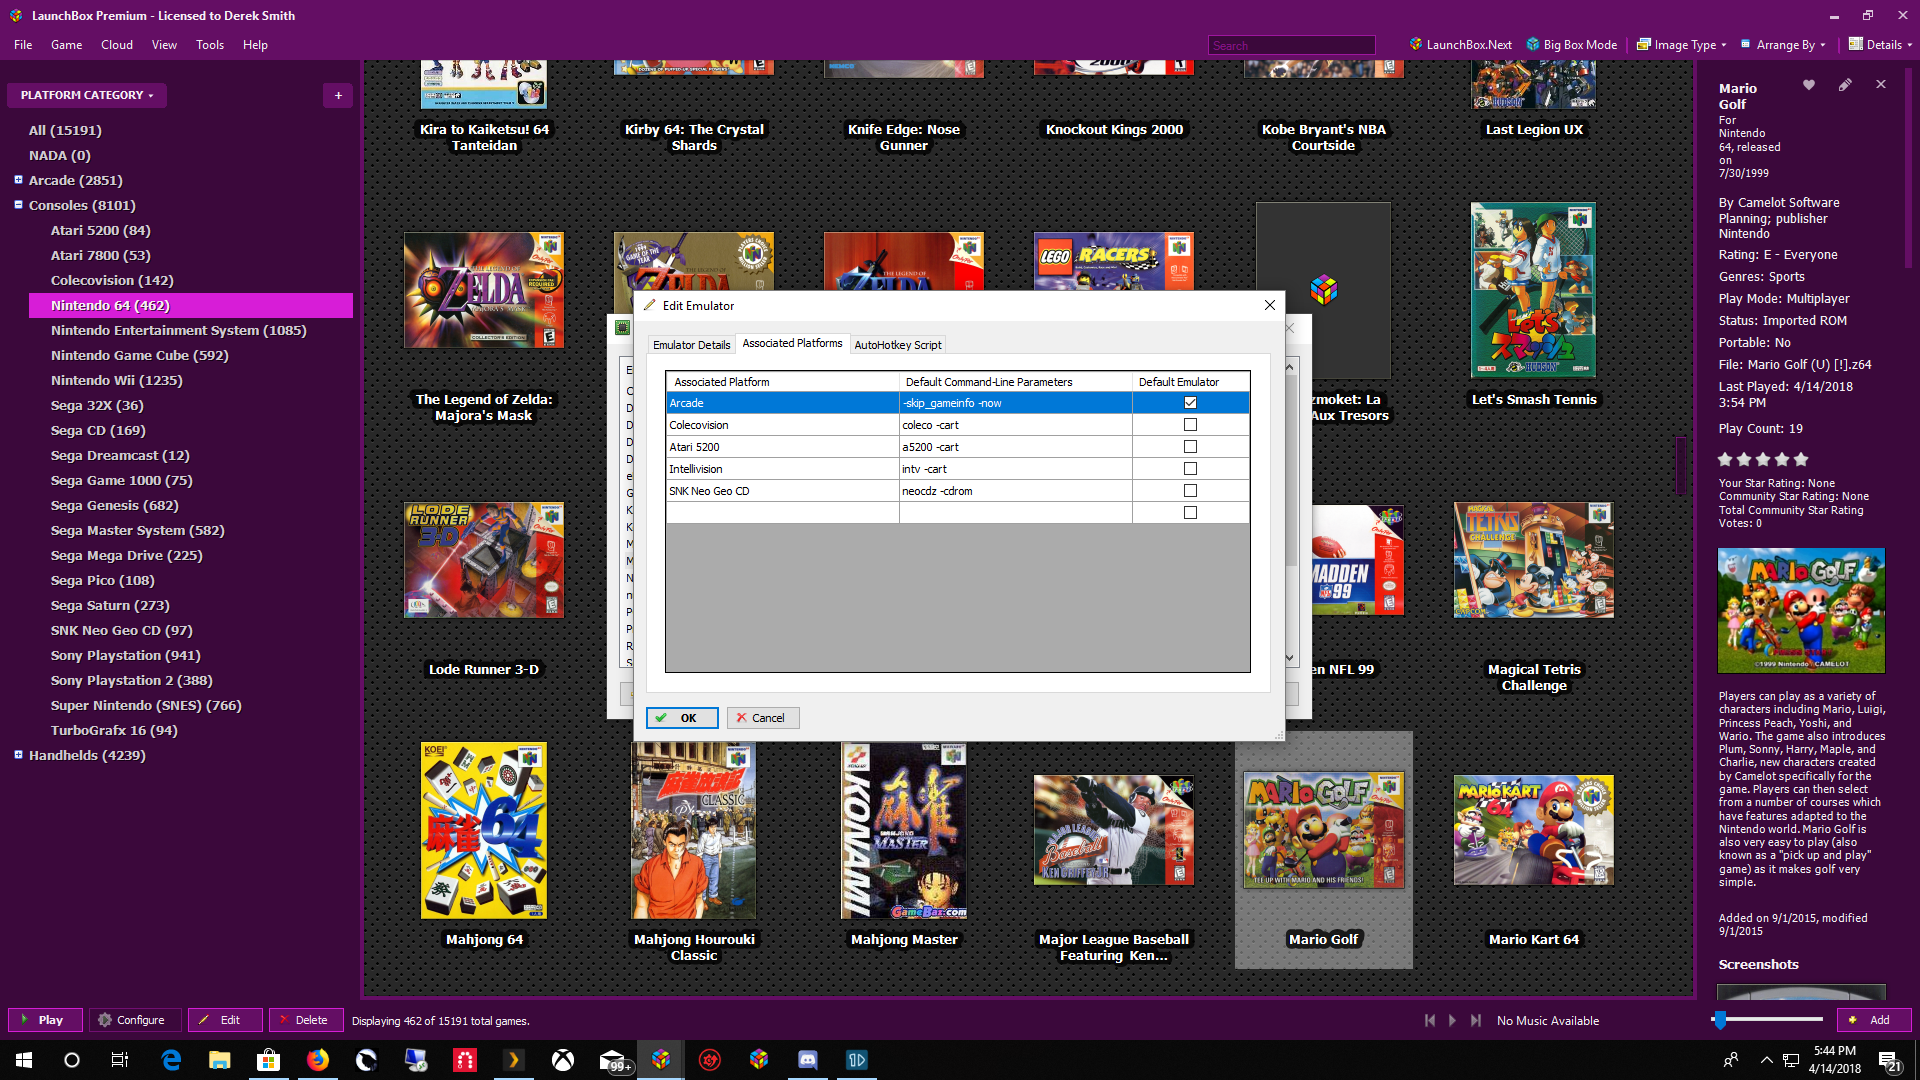Open LaunchBox.Next from the toolbar
The height and width of the screenshot is (1080, 1920).
pos(1460,45)
